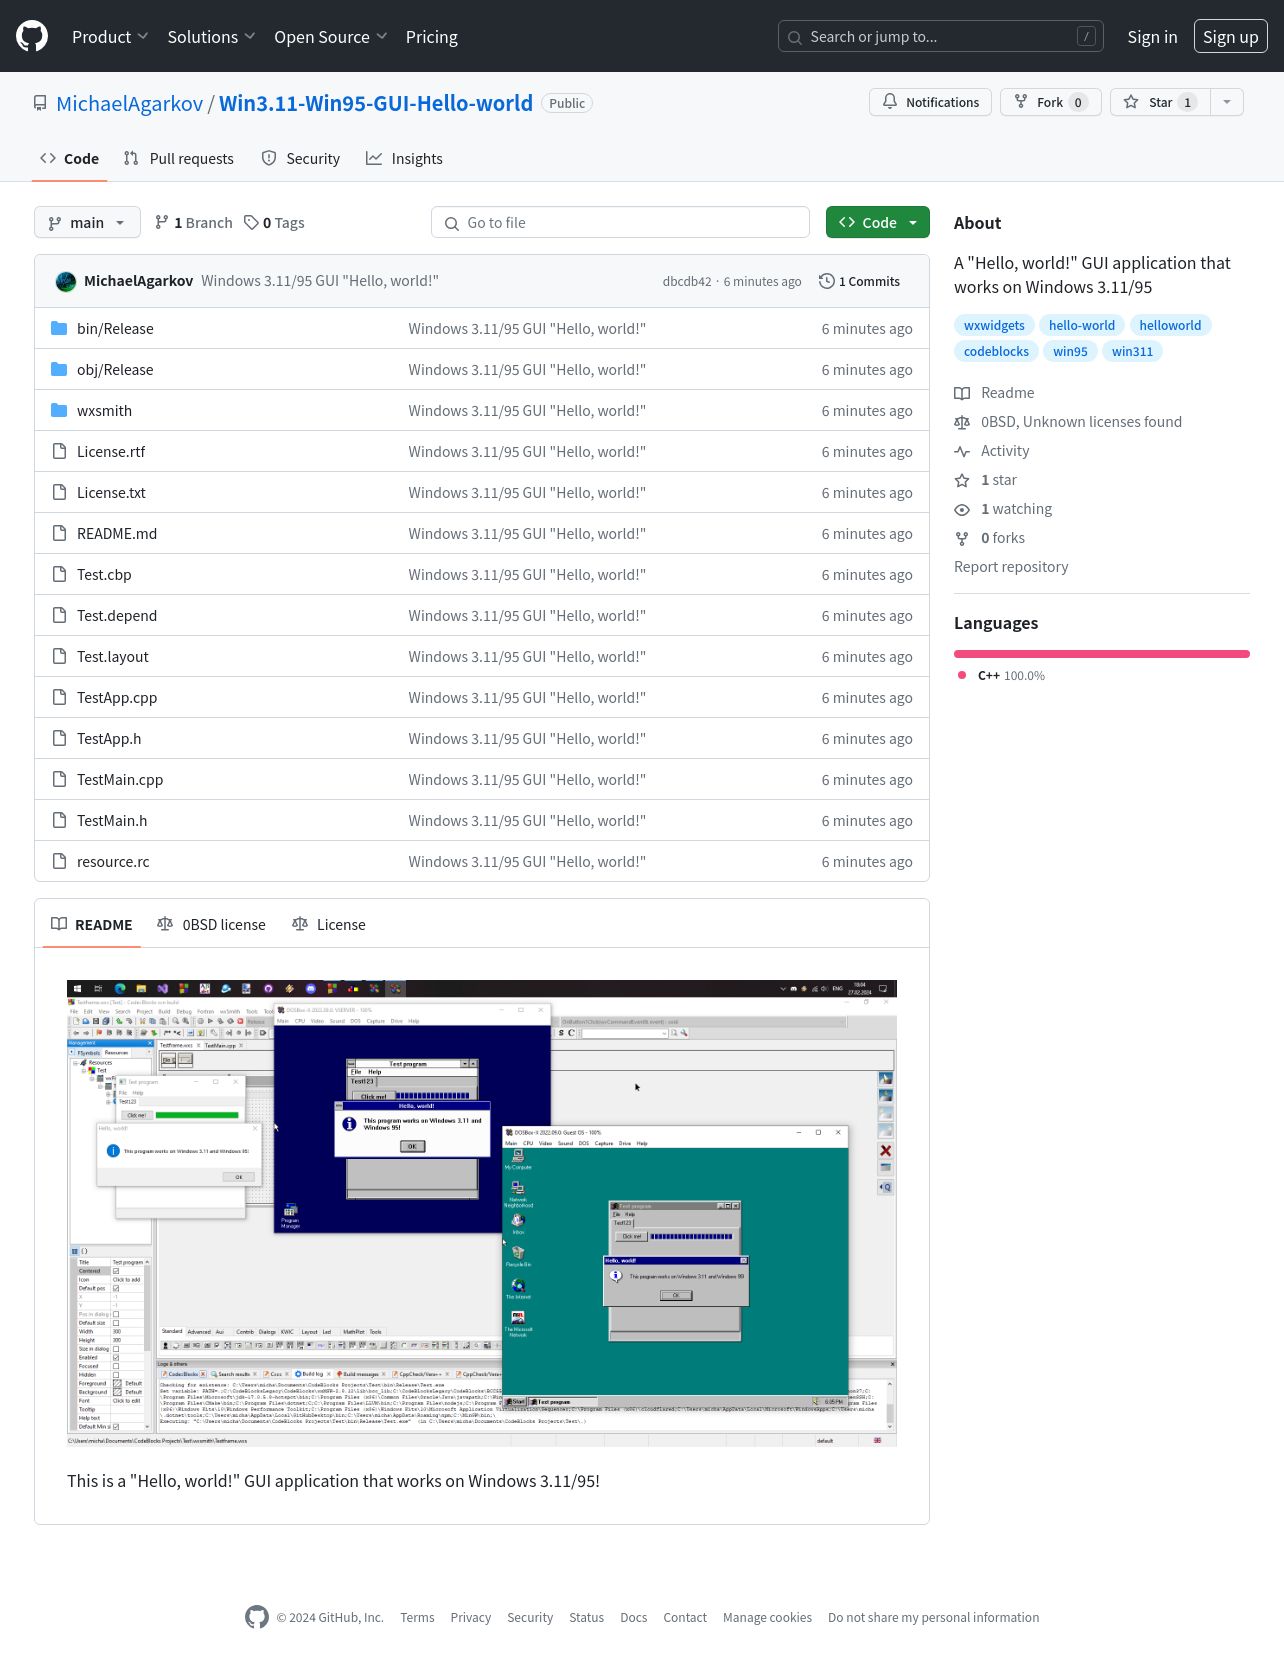Open TestMain.h file
The image size is (1284, 1673).
112,820
